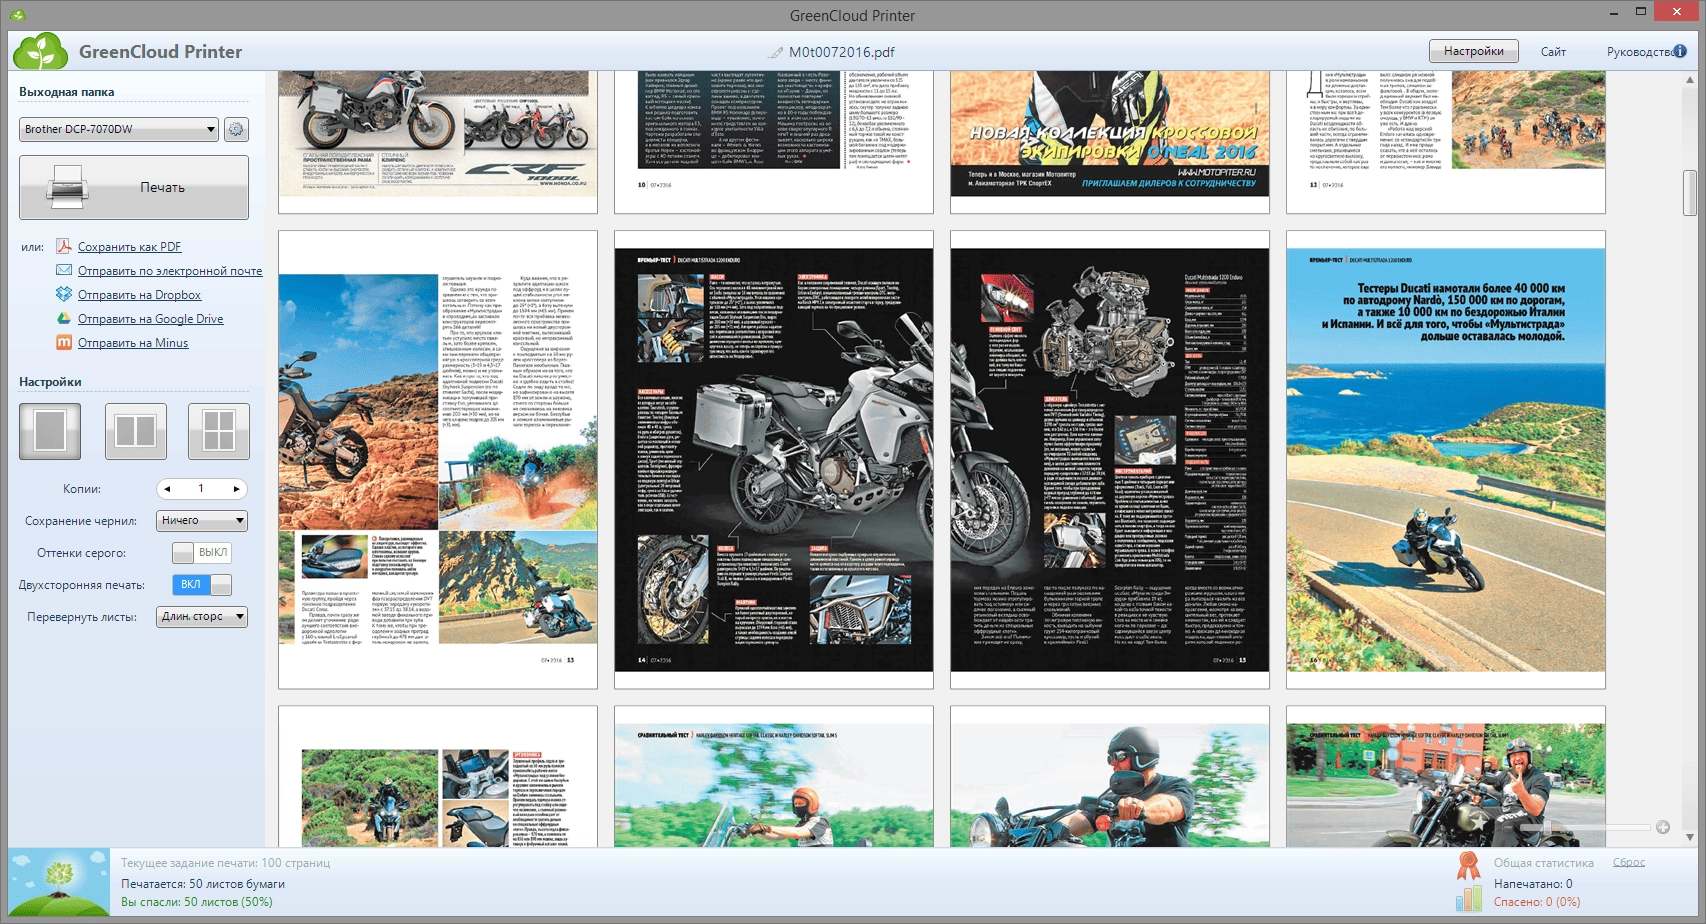The height and width of the screenshot is (924, 1706).
Task: Click the vertical scrollbar thumb
Action: 1690,193
